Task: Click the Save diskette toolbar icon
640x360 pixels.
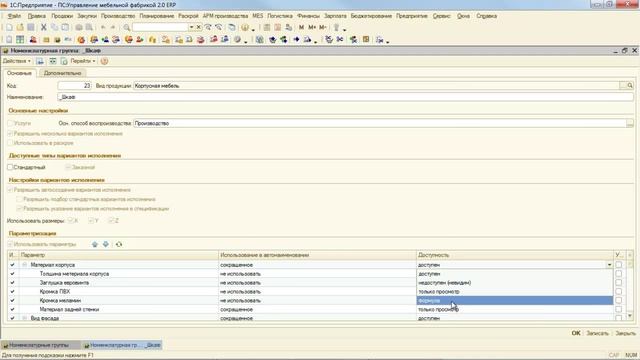Action: click(x=31, y=27)
